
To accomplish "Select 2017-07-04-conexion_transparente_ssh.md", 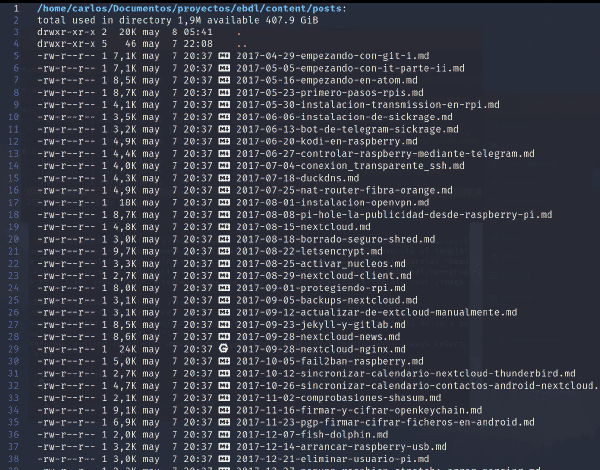I will [350, 166].
